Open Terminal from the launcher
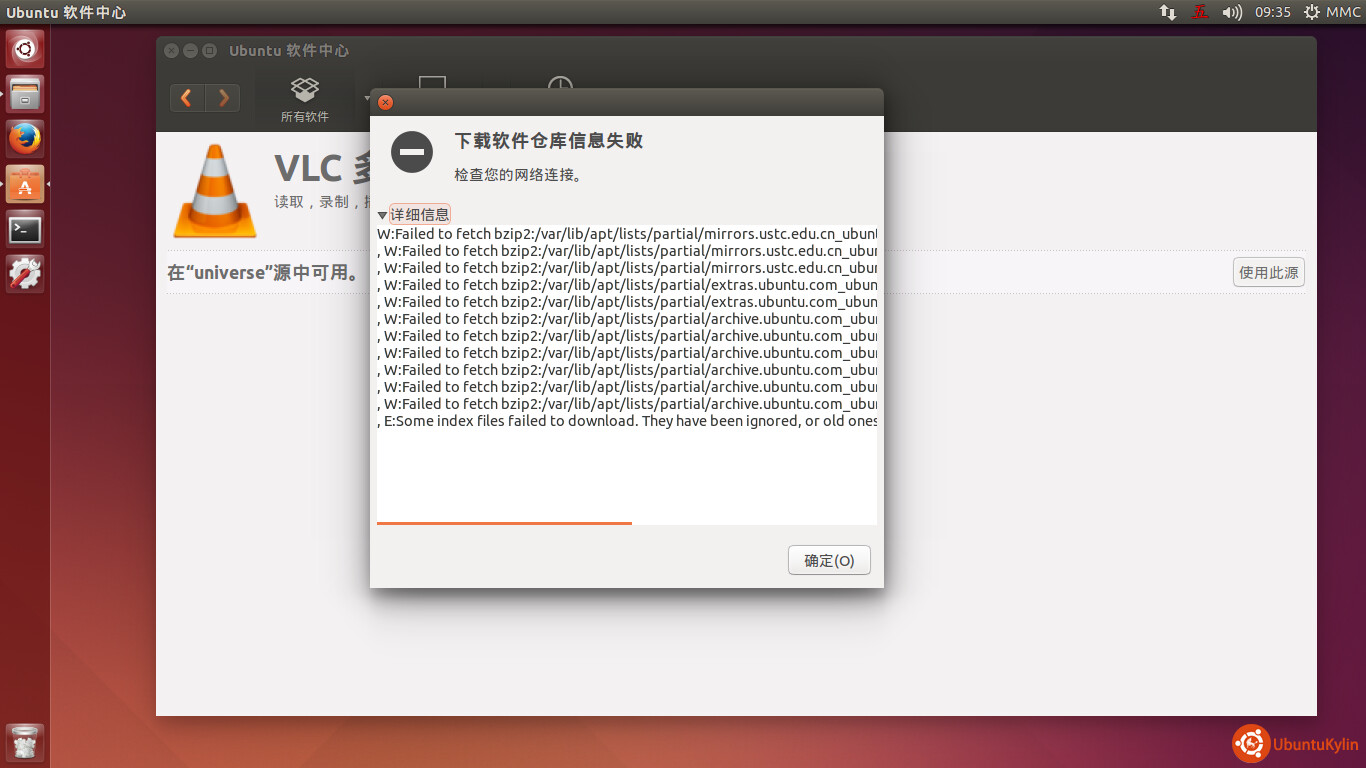Screen dimensions: 1366x768 (x=25, y=229)
